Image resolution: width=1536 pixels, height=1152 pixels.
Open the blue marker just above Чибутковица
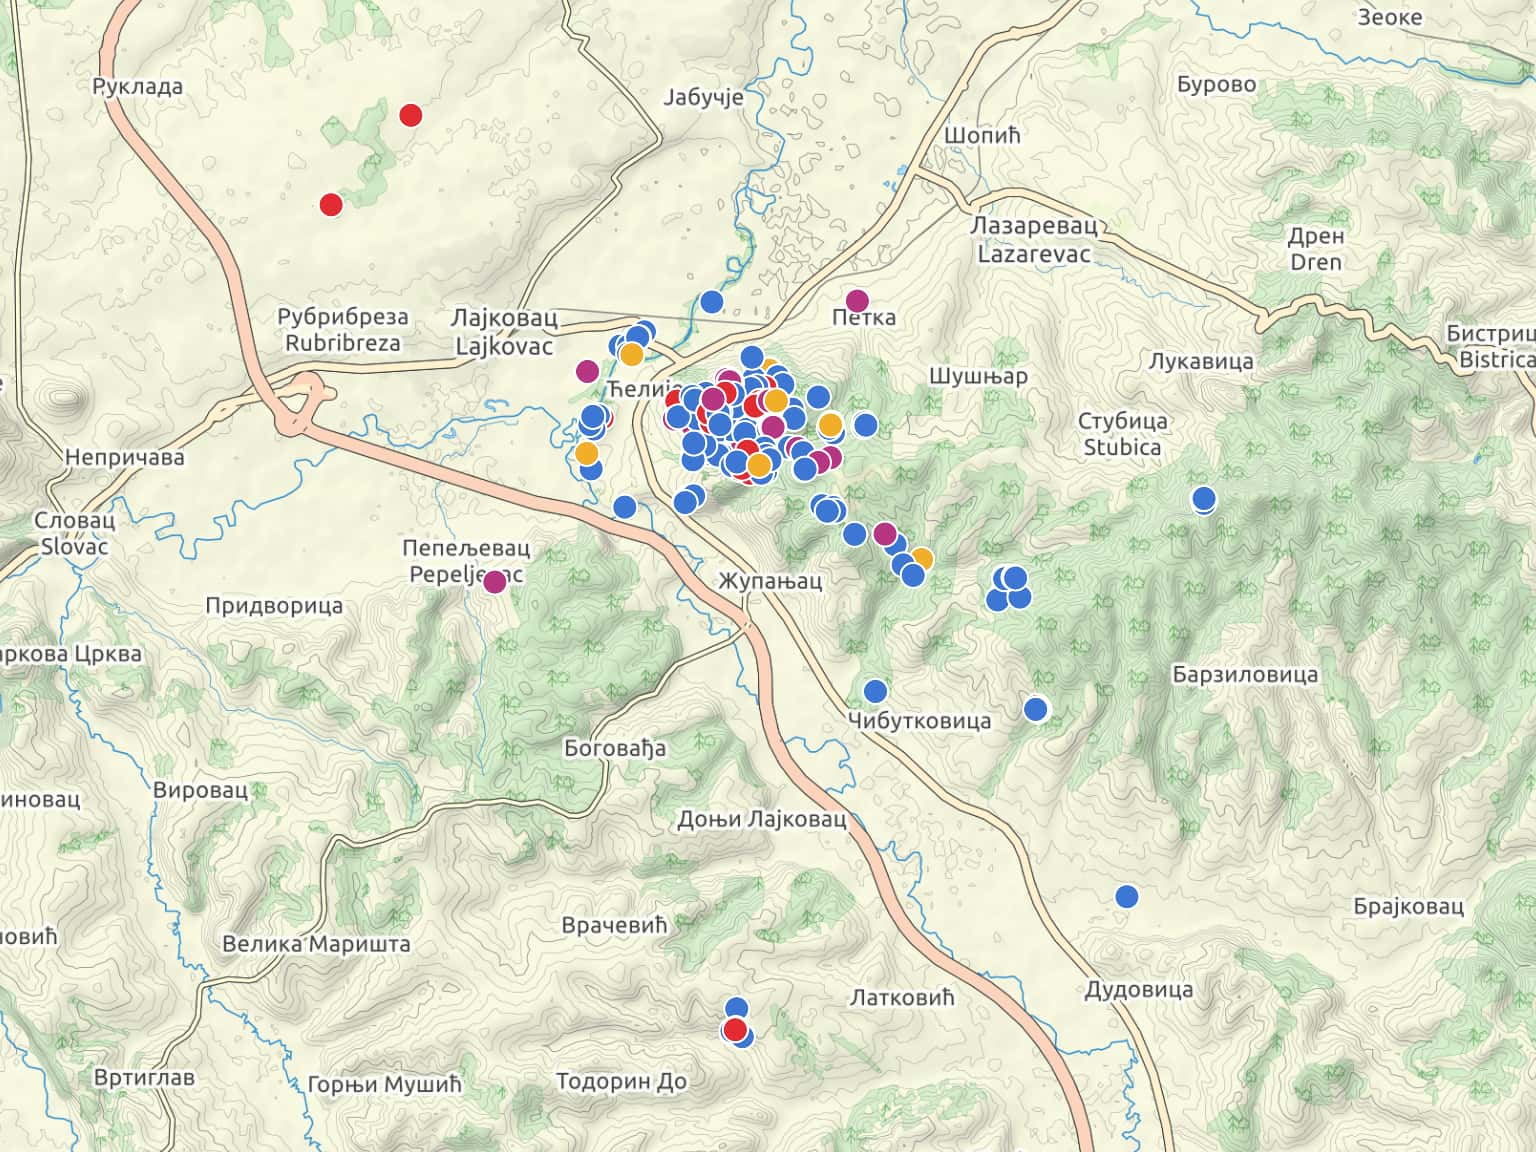point(875,691)
